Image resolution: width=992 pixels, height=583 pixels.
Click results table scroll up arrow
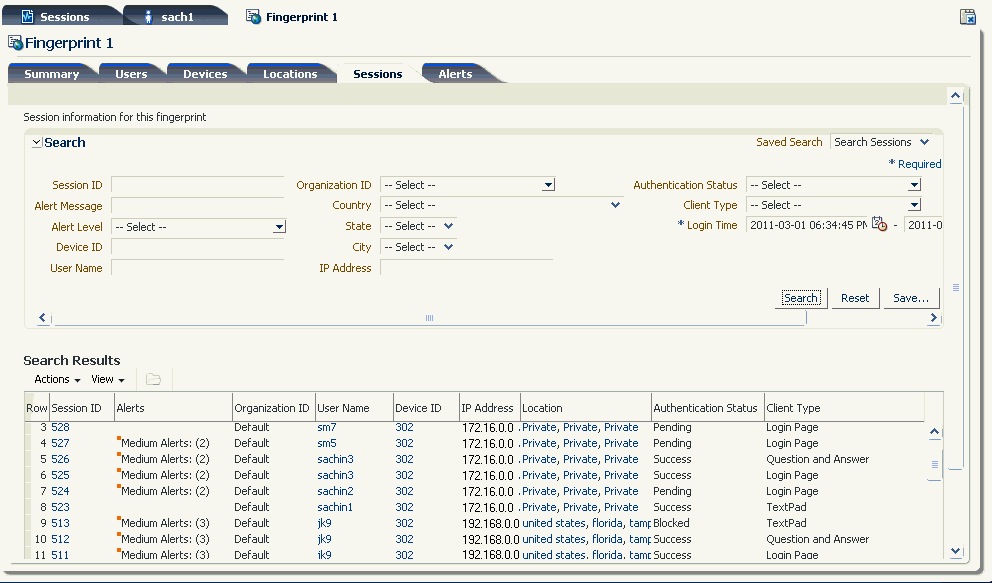click(x=934, y=431)
